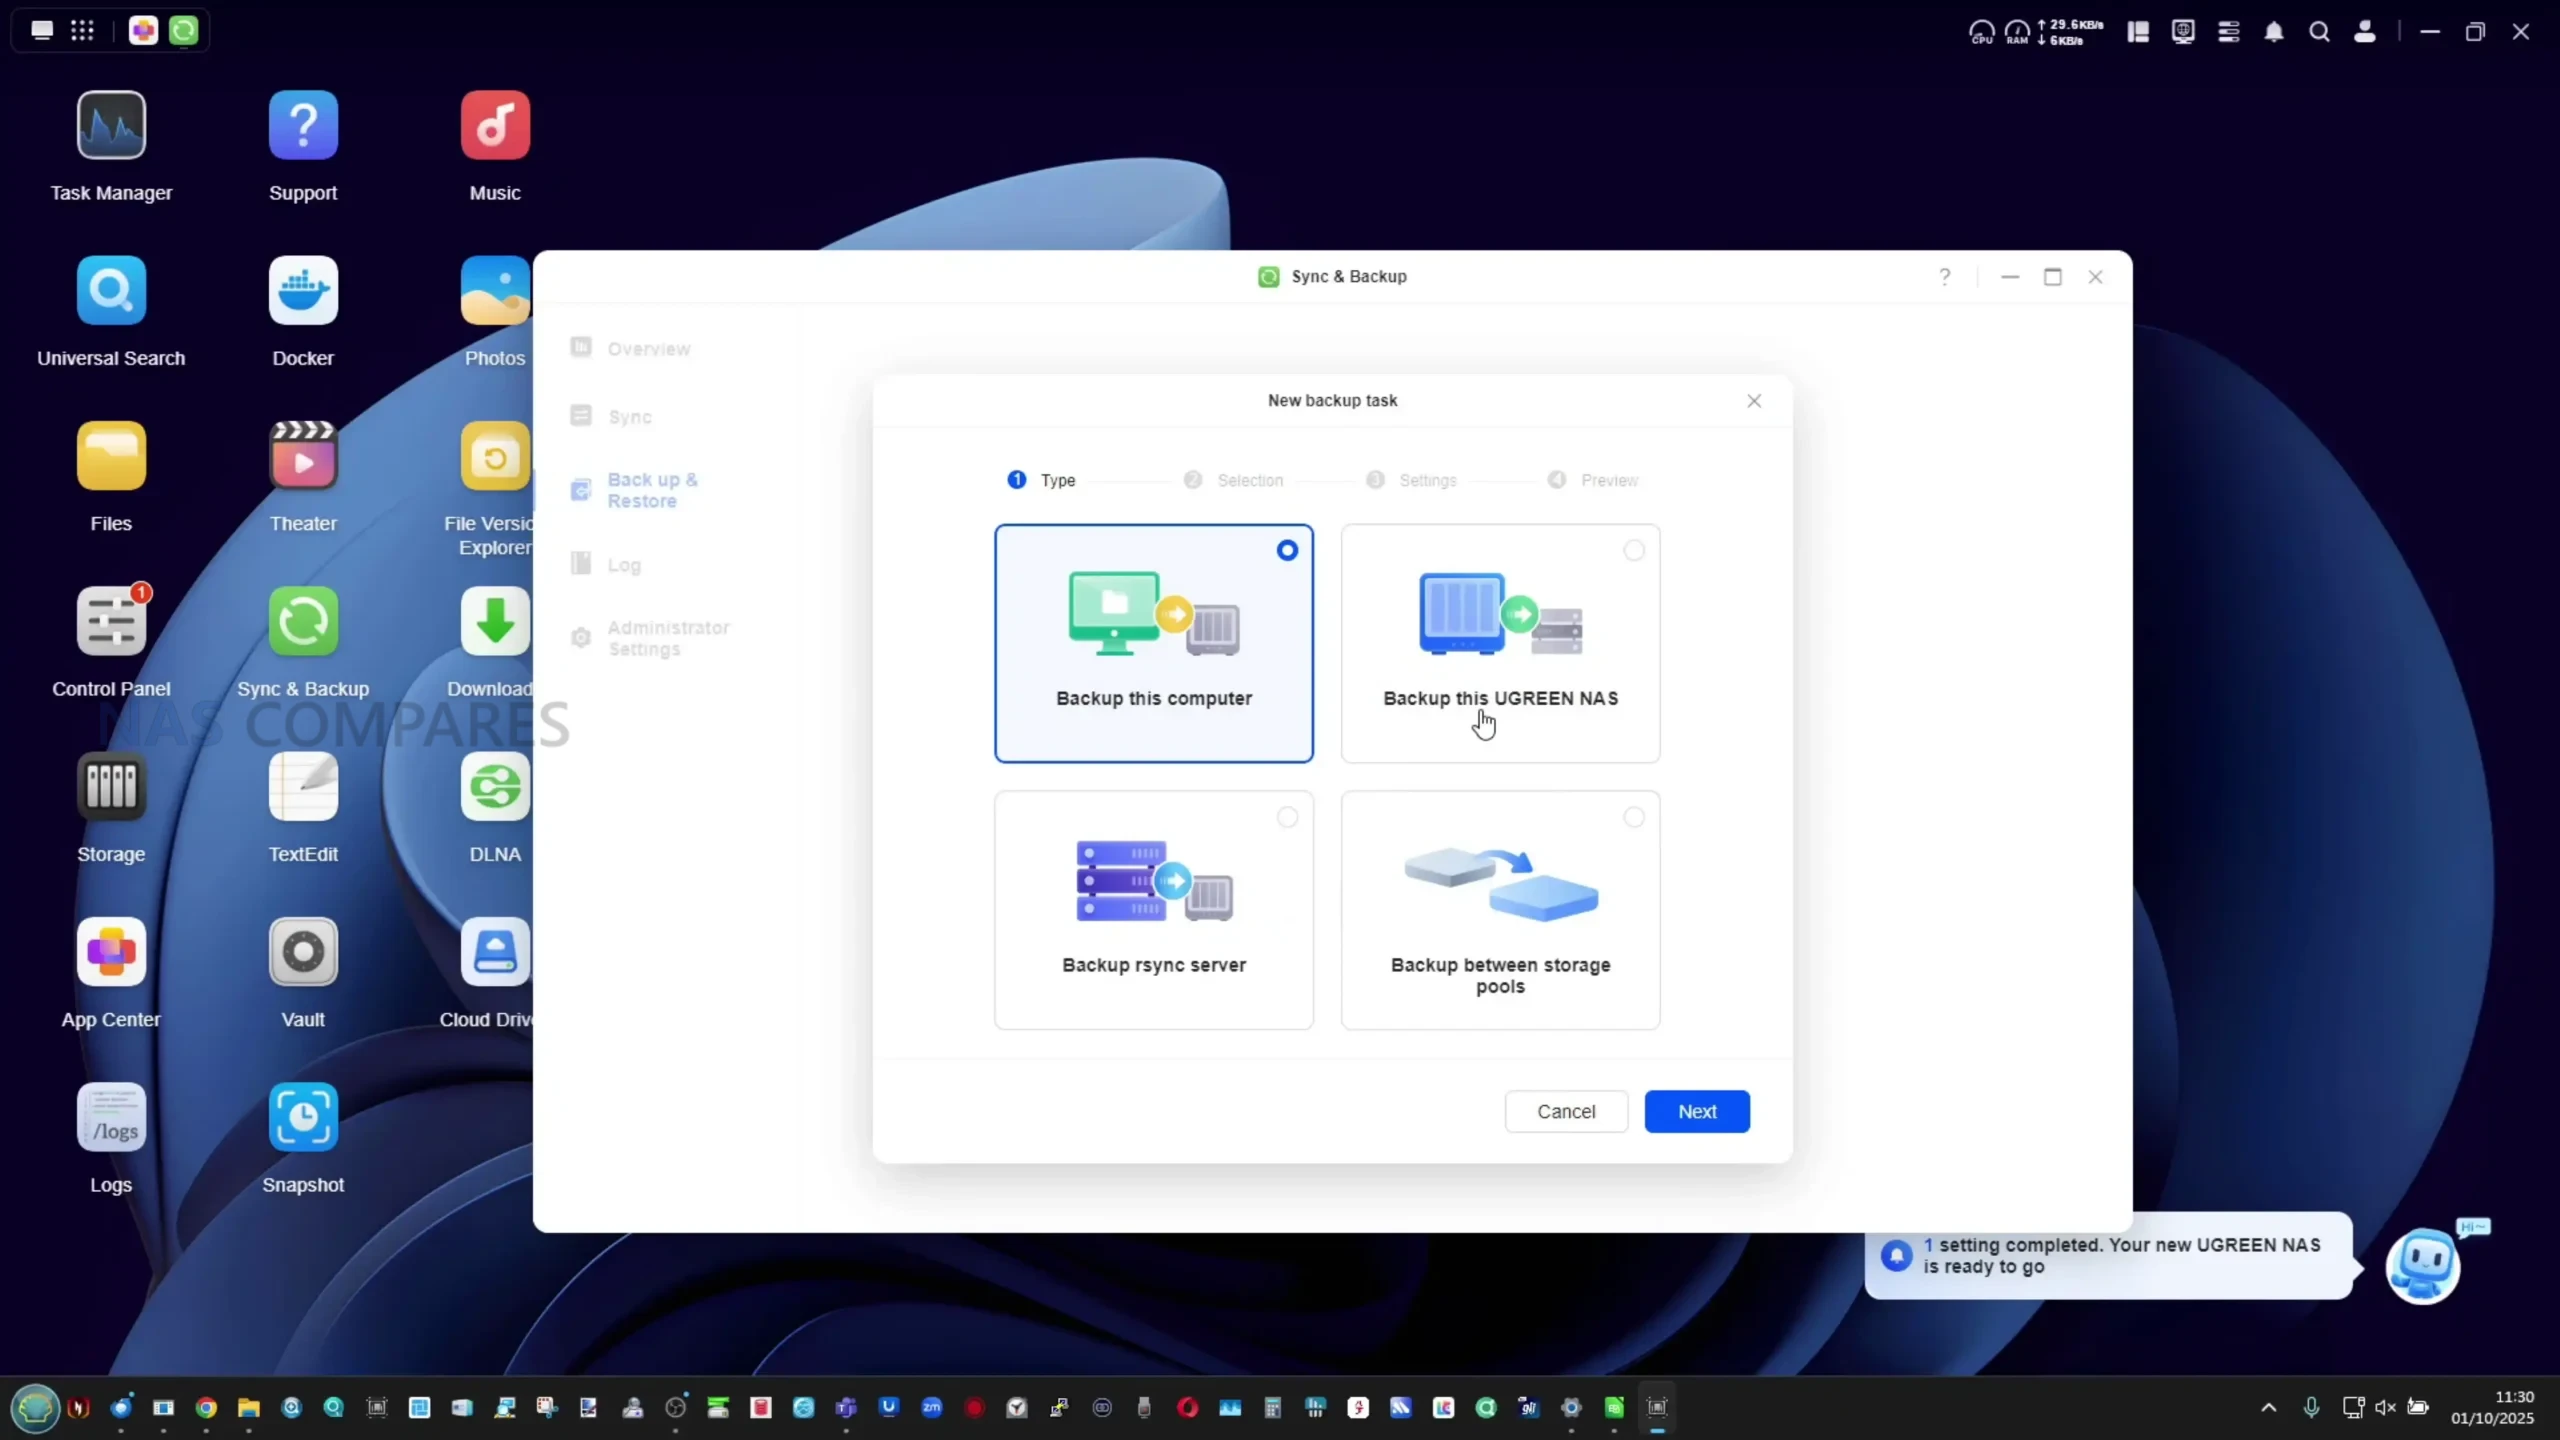The height and width of the screenshot is (1440, 2560).
Task: Select Backup rsync server option
Action: tap(1153, 909)
